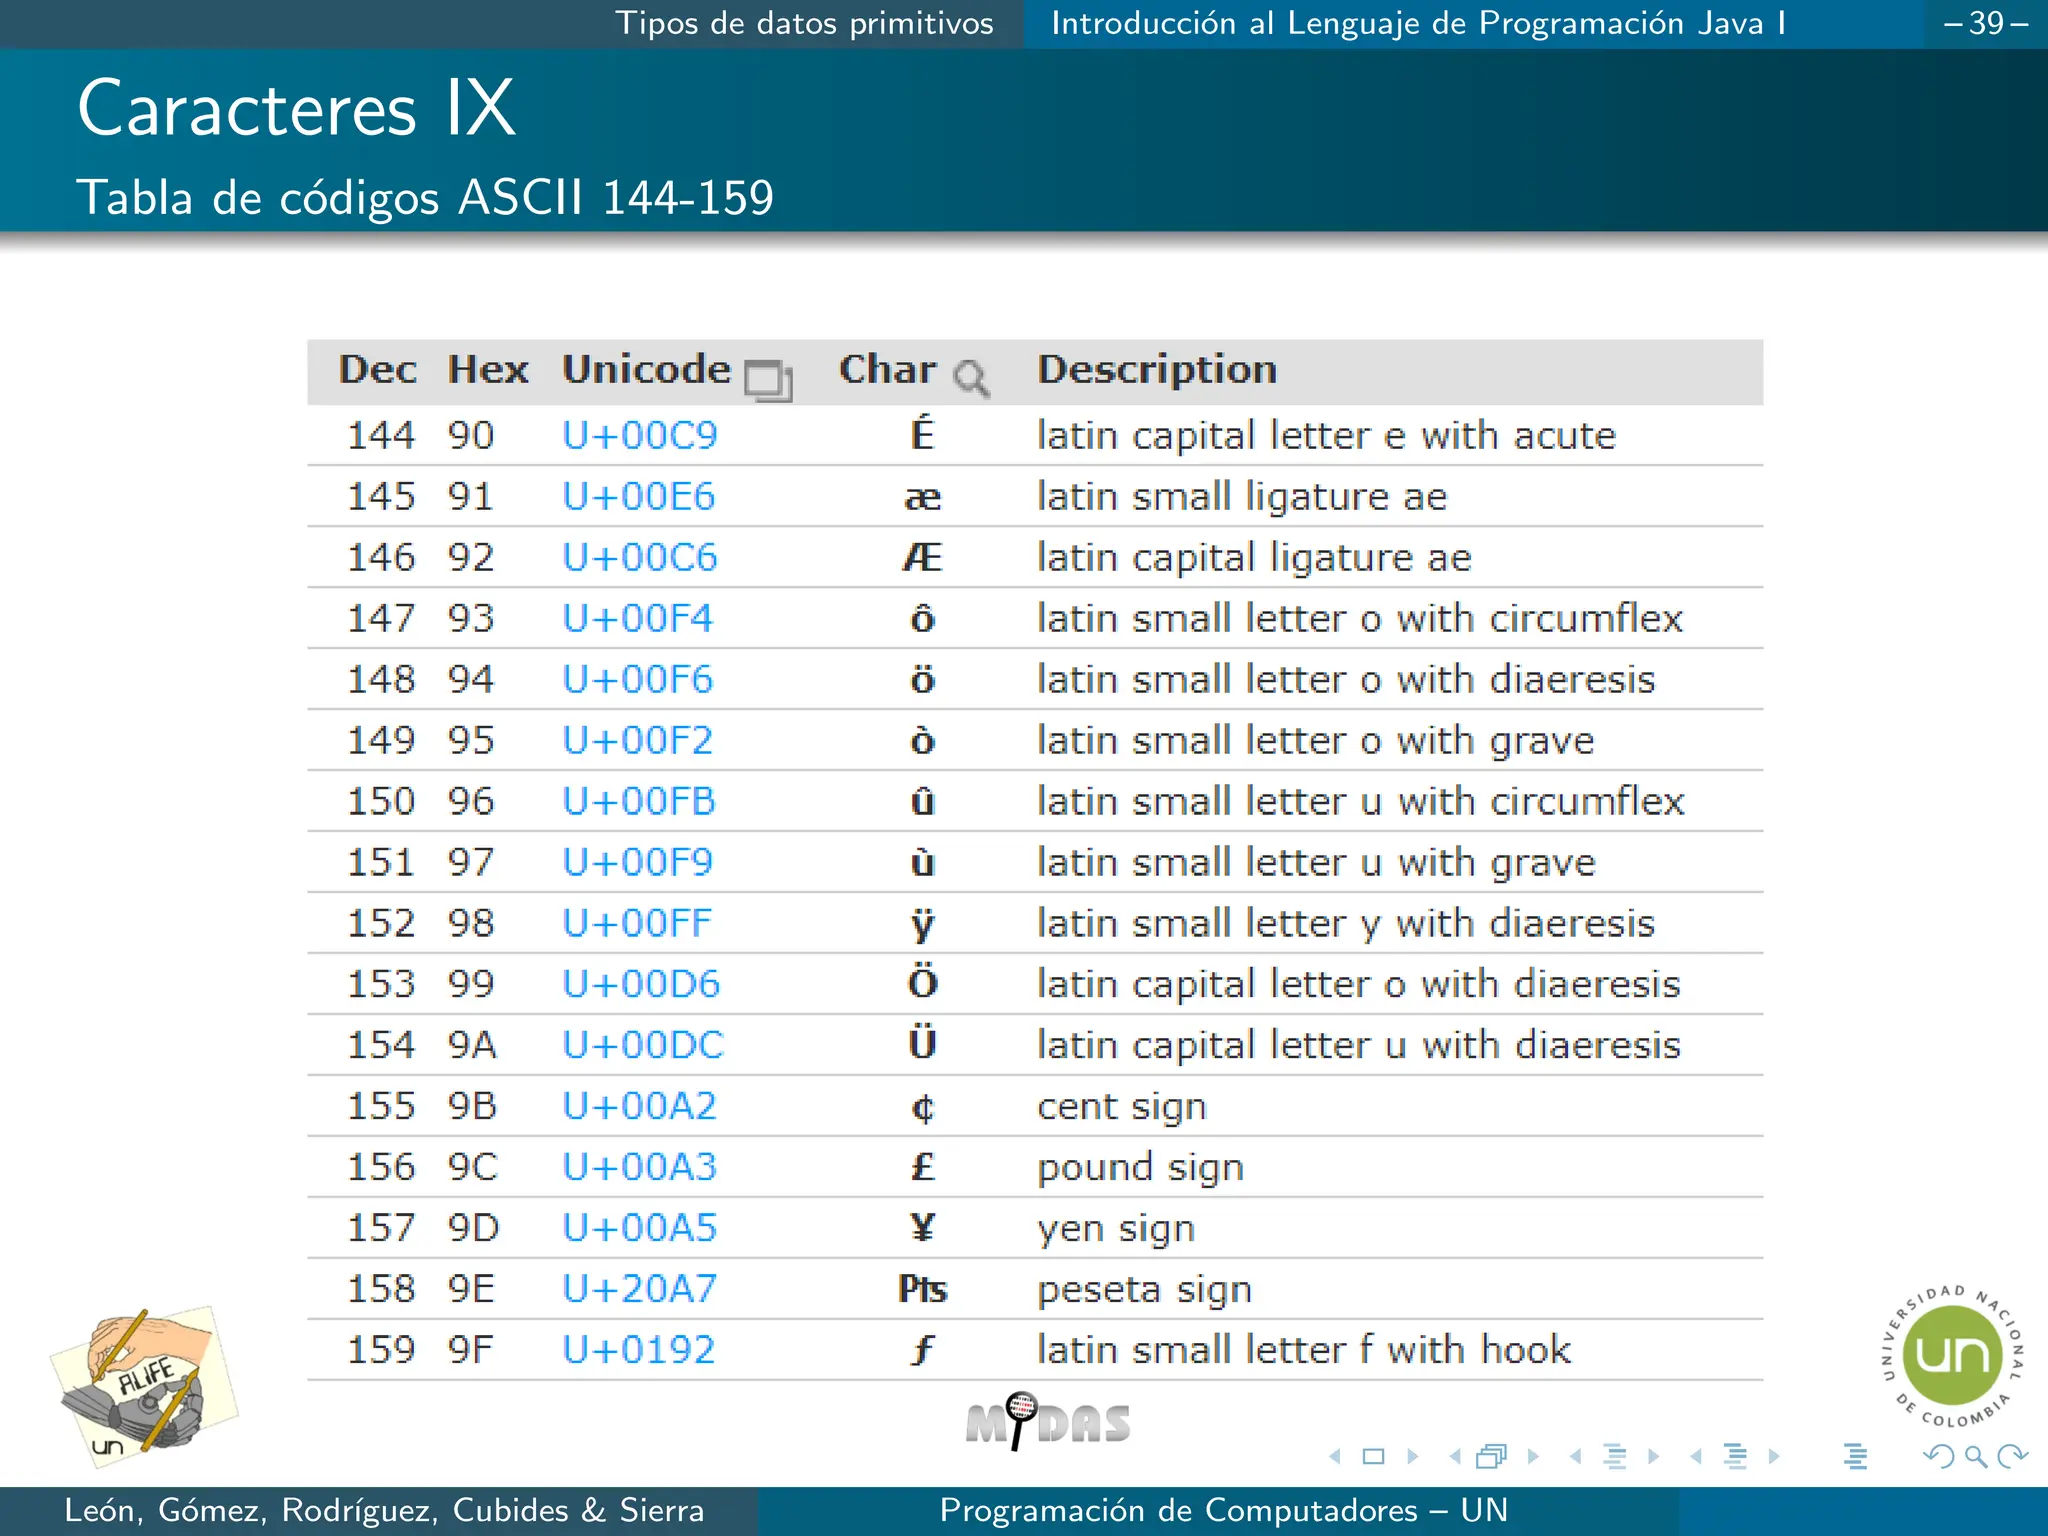Screen dimensions: 2048x1536
Task: Open the U+00DC Unicode link
Action: [643, 1045]
